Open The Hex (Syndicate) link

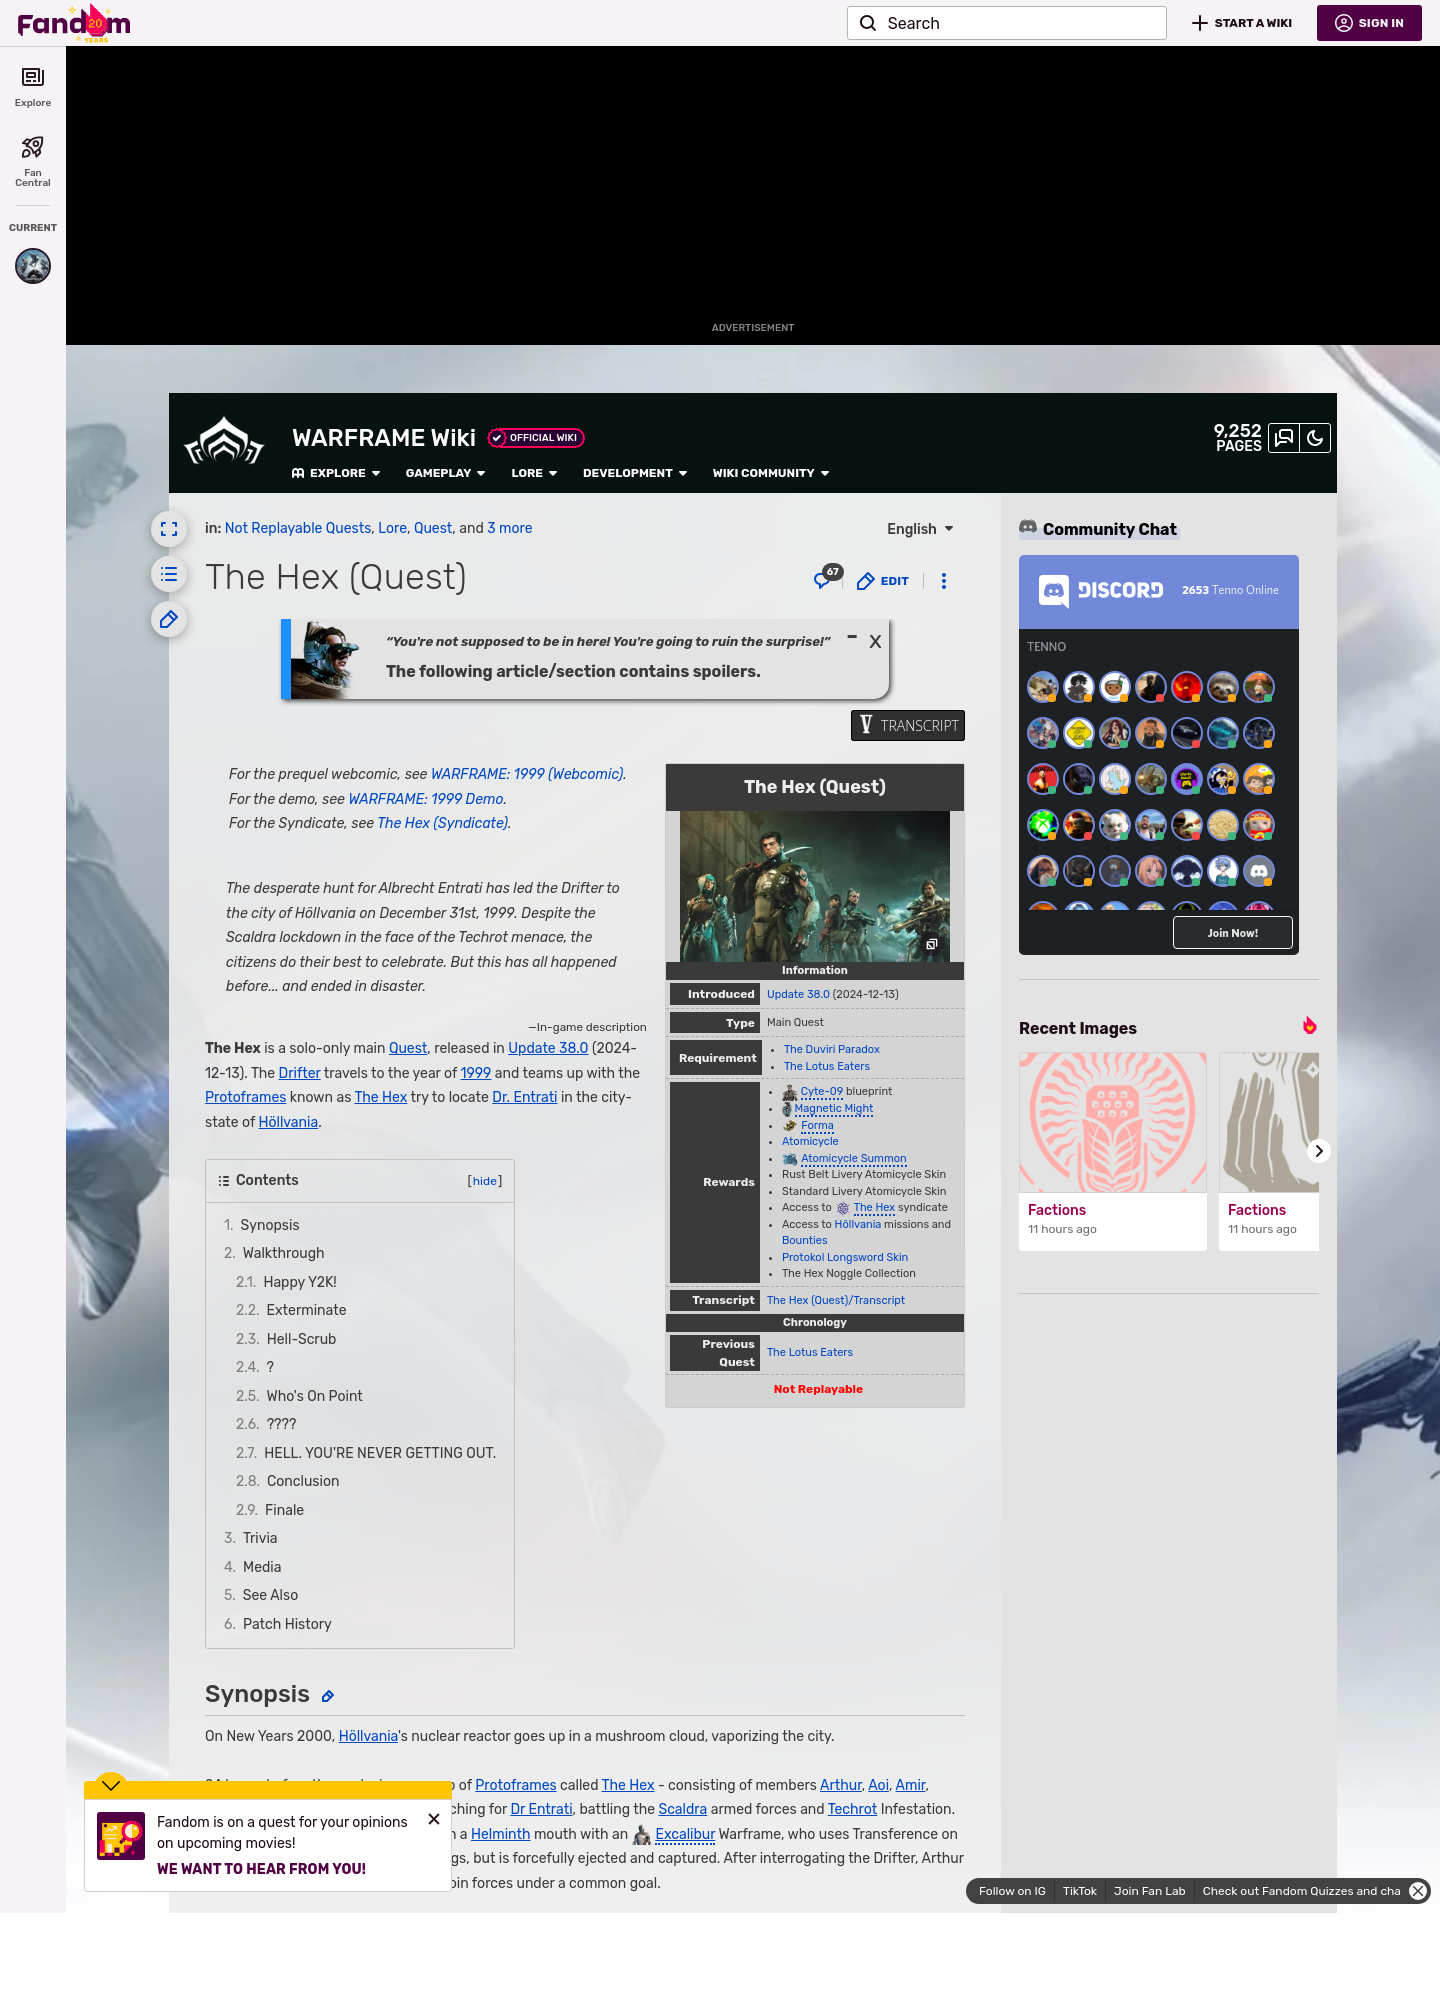point(443,823)
